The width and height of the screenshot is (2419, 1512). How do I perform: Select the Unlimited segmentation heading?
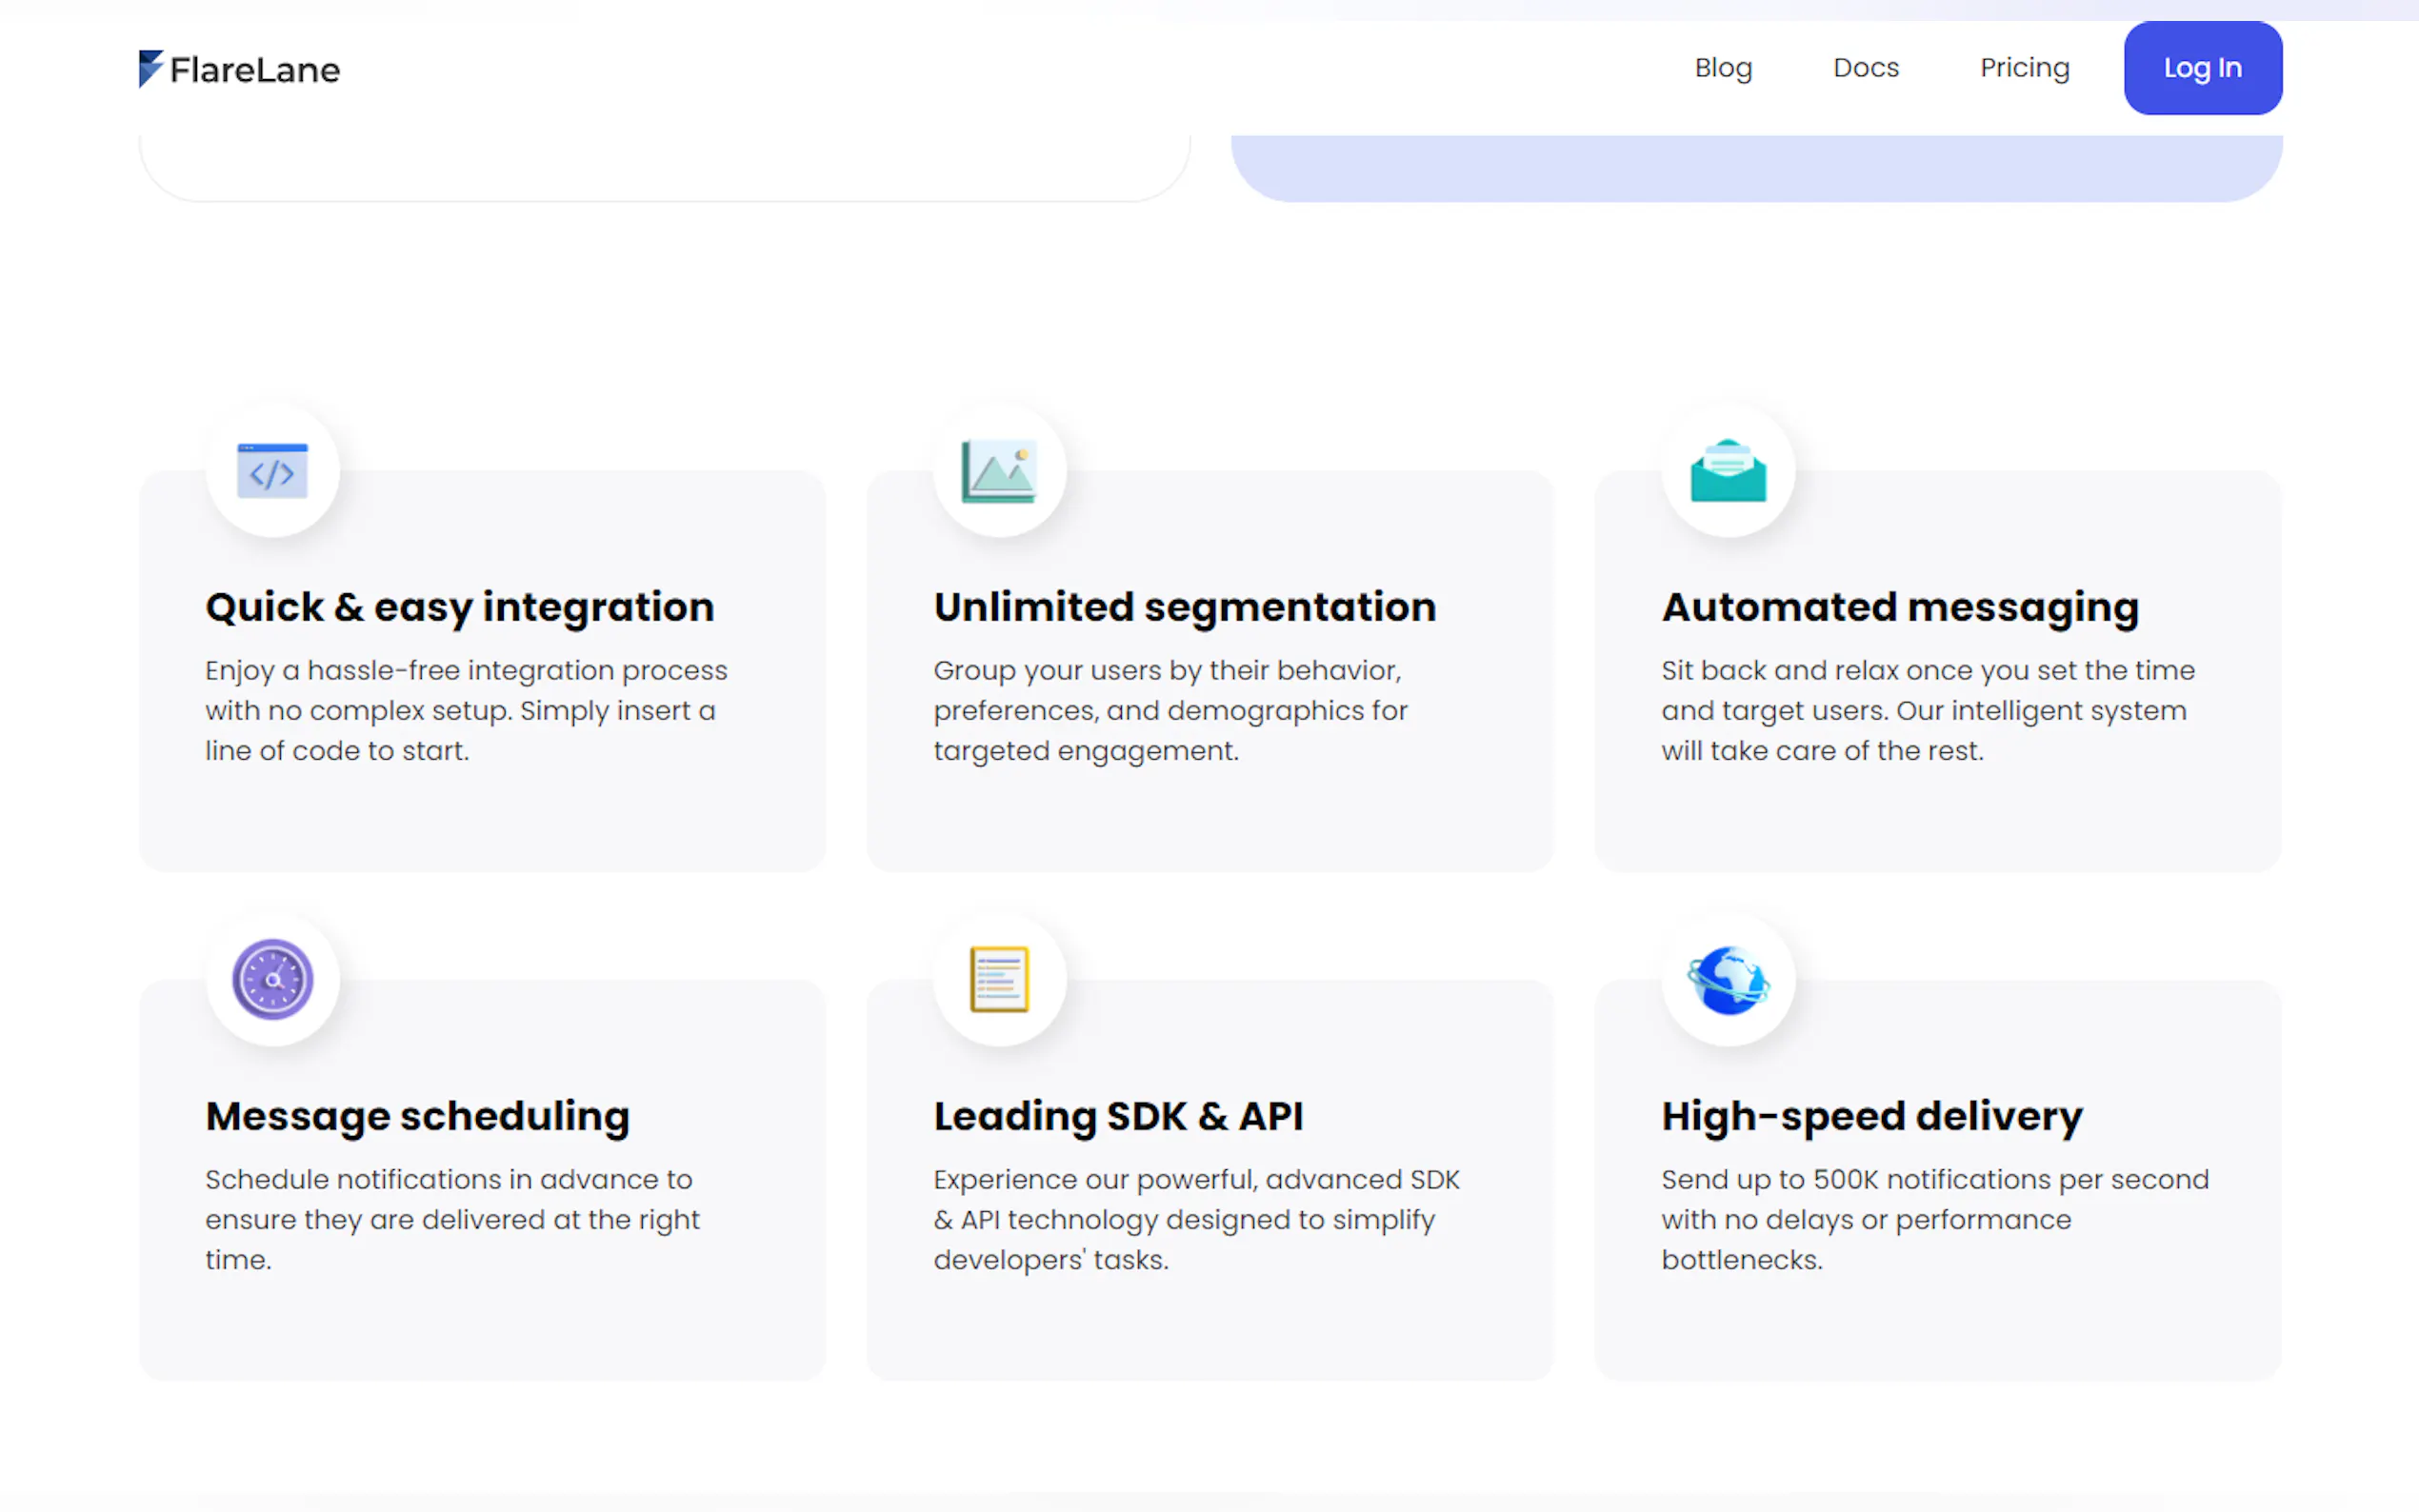click(x=1184, y=607)
